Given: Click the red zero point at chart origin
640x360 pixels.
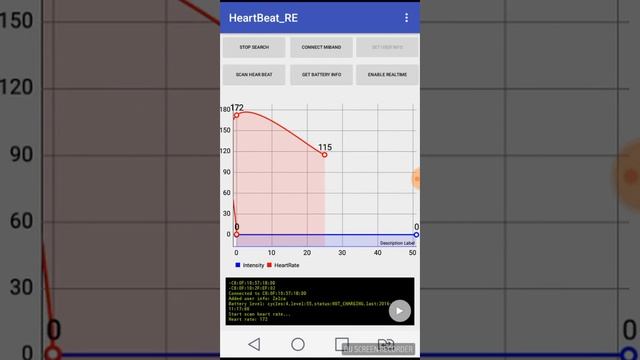Looking at the screenshot, I should (236, 234).
